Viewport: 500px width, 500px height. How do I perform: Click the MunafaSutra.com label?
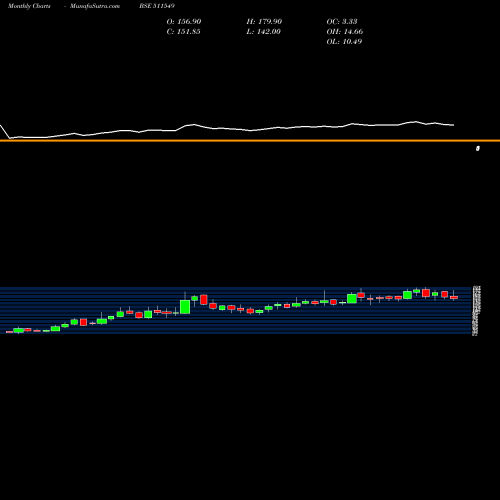click(x=95, y=6)
